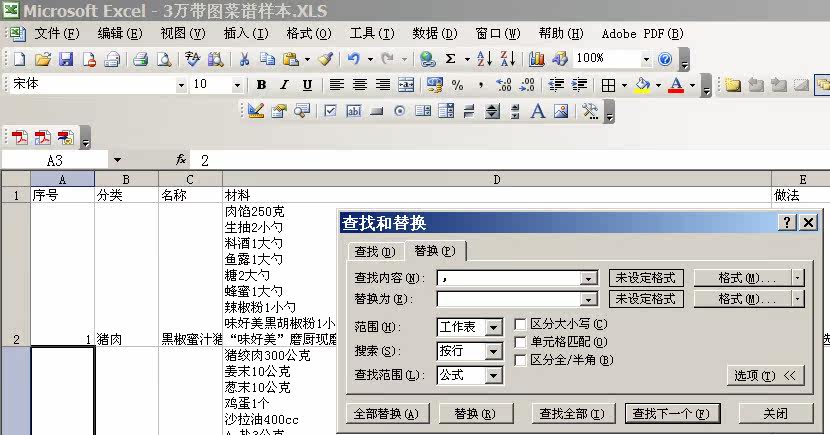Apply the red font color
The width and height of the screenshot is (830, 435).
pos(676,85)
